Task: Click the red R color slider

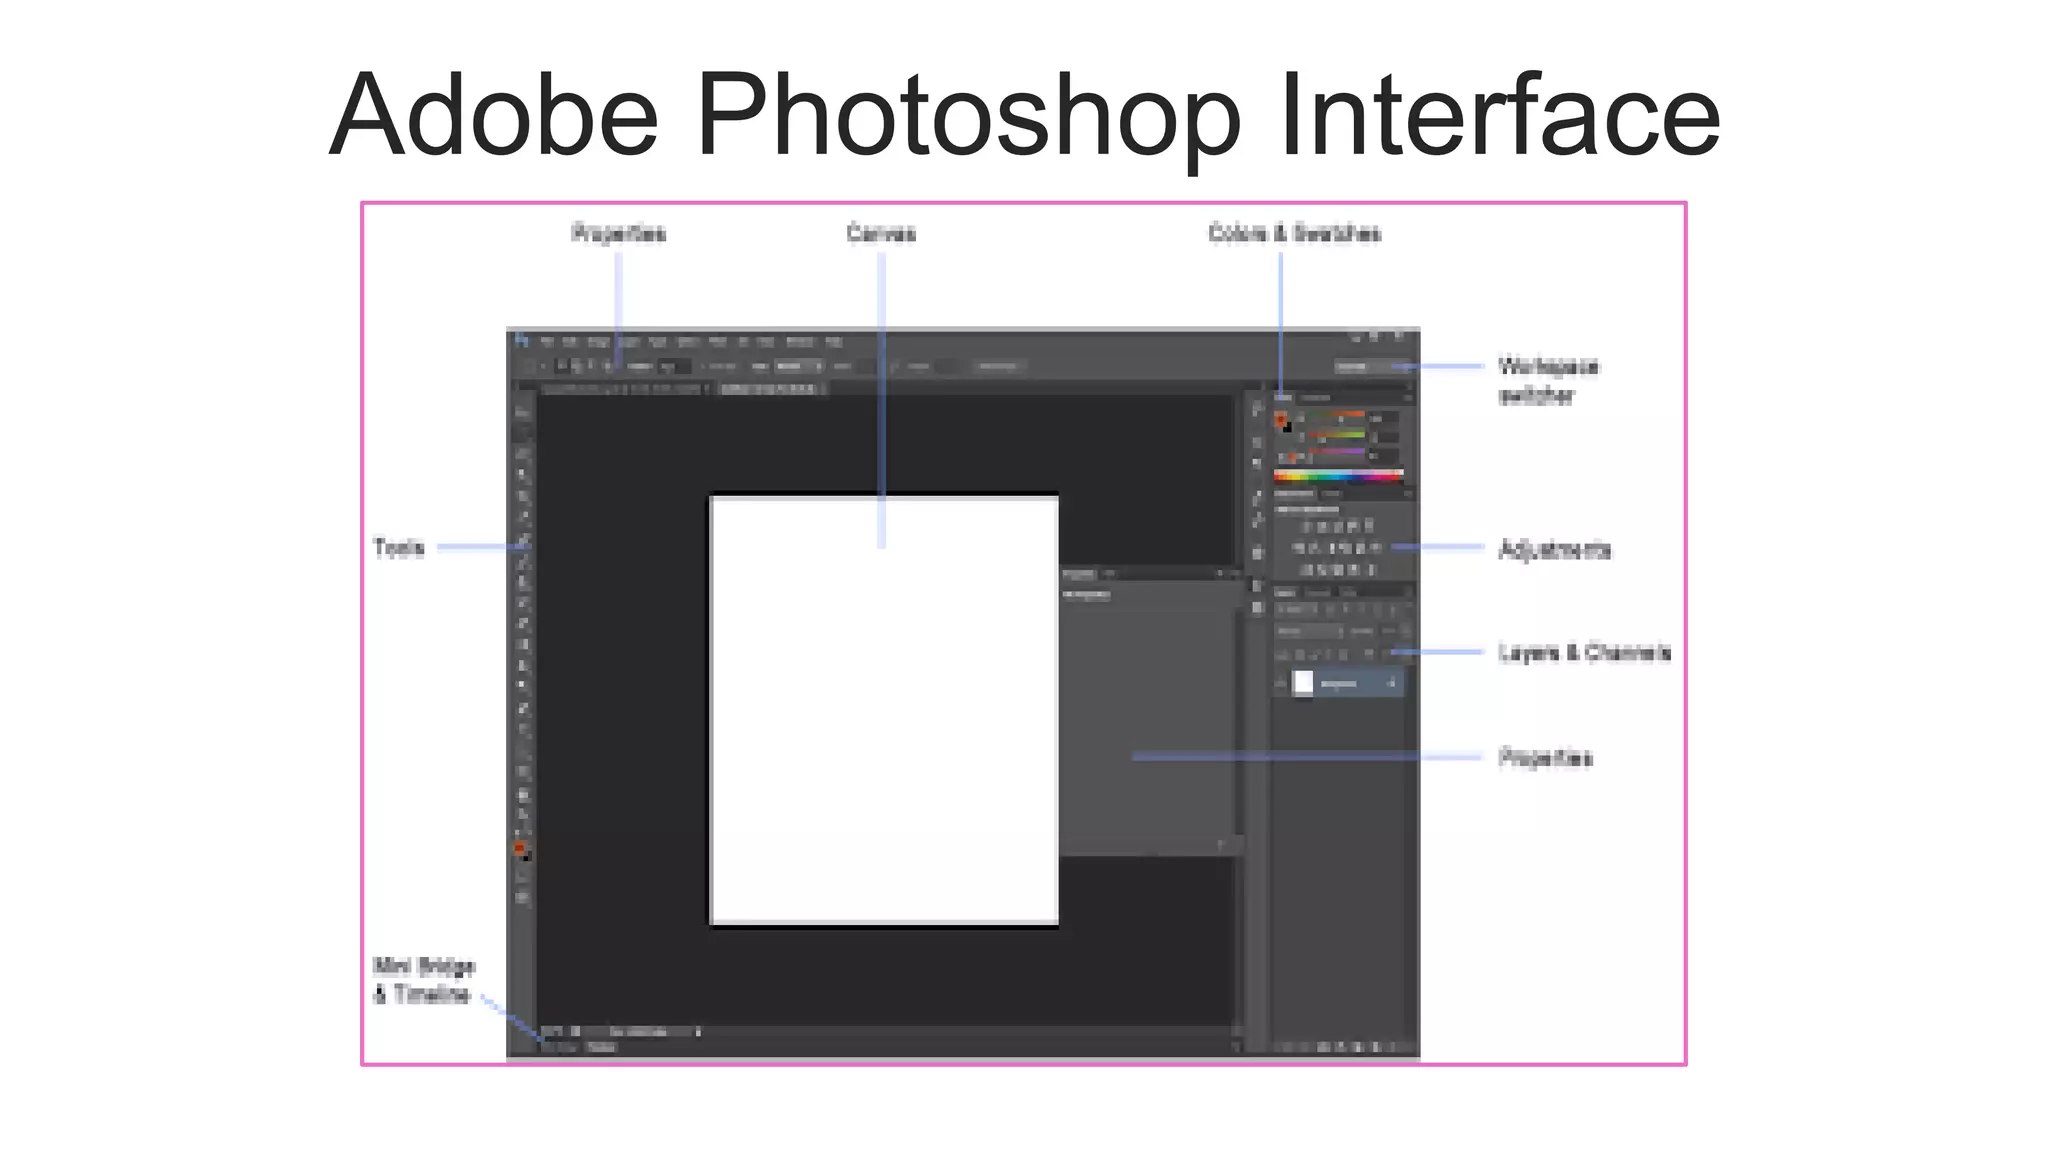Action: point(1338,415)
